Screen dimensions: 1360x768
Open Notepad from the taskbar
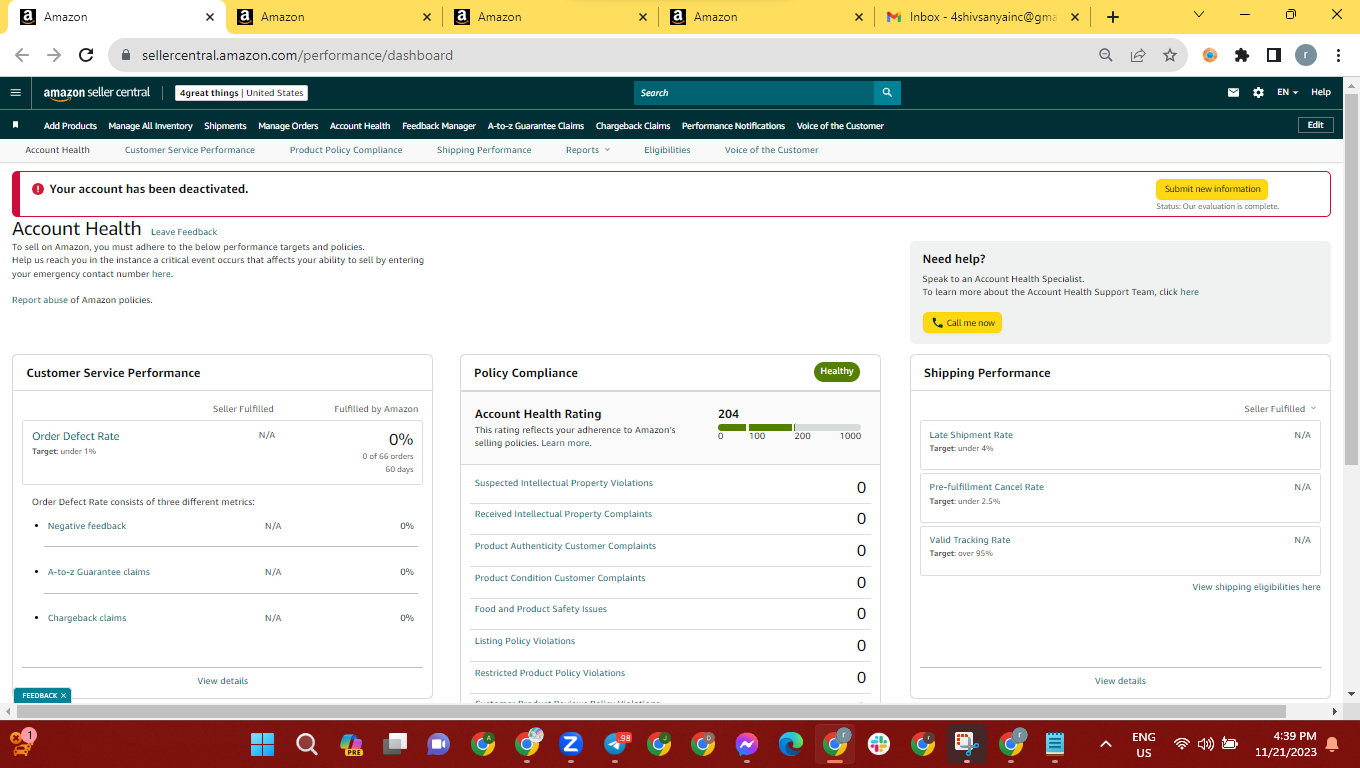pos(1055,744)
